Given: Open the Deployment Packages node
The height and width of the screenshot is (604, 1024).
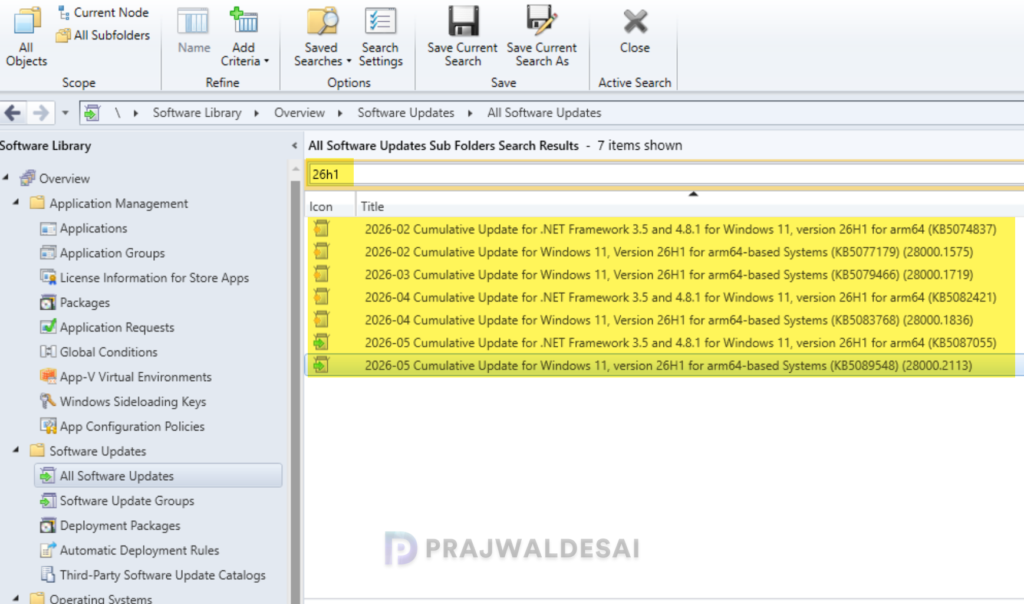Looking at the screenshot, I should [110, 526].
